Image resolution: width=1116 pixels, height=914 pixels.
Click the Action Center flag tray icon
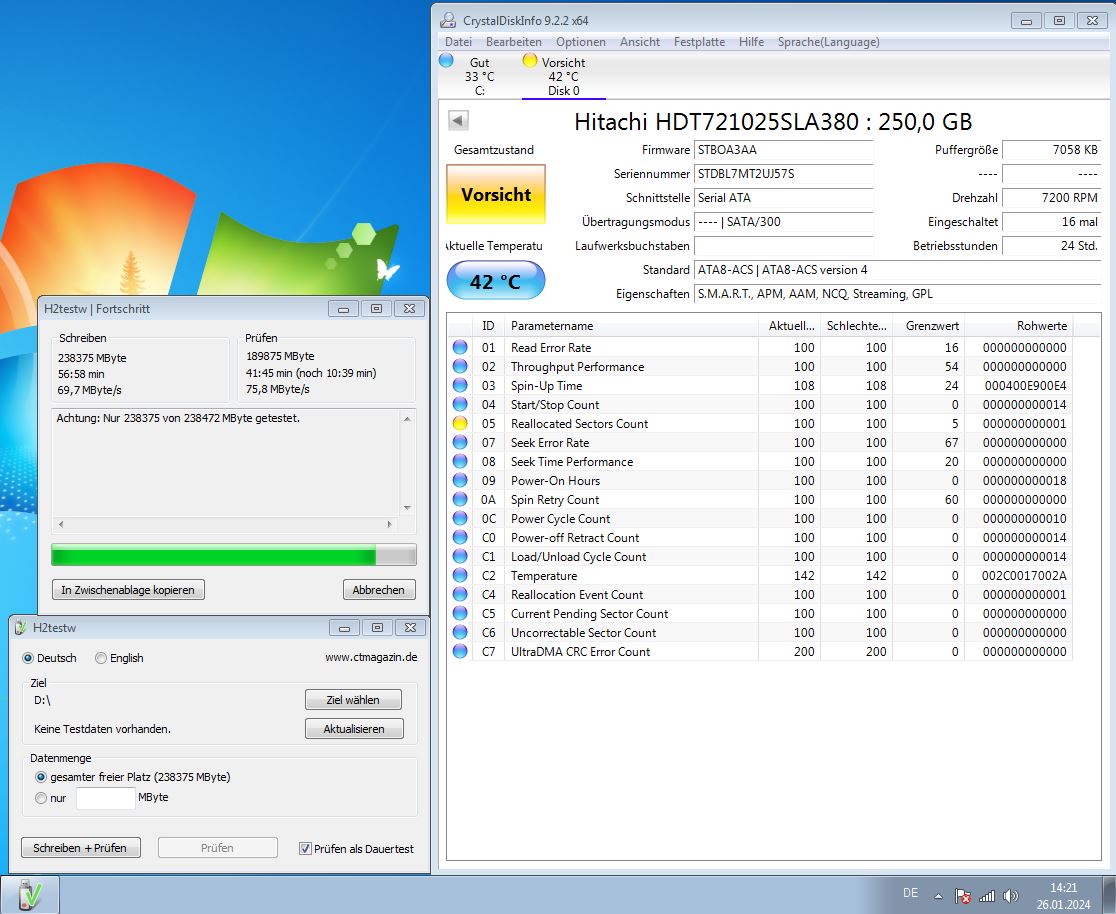pos(962,896)
